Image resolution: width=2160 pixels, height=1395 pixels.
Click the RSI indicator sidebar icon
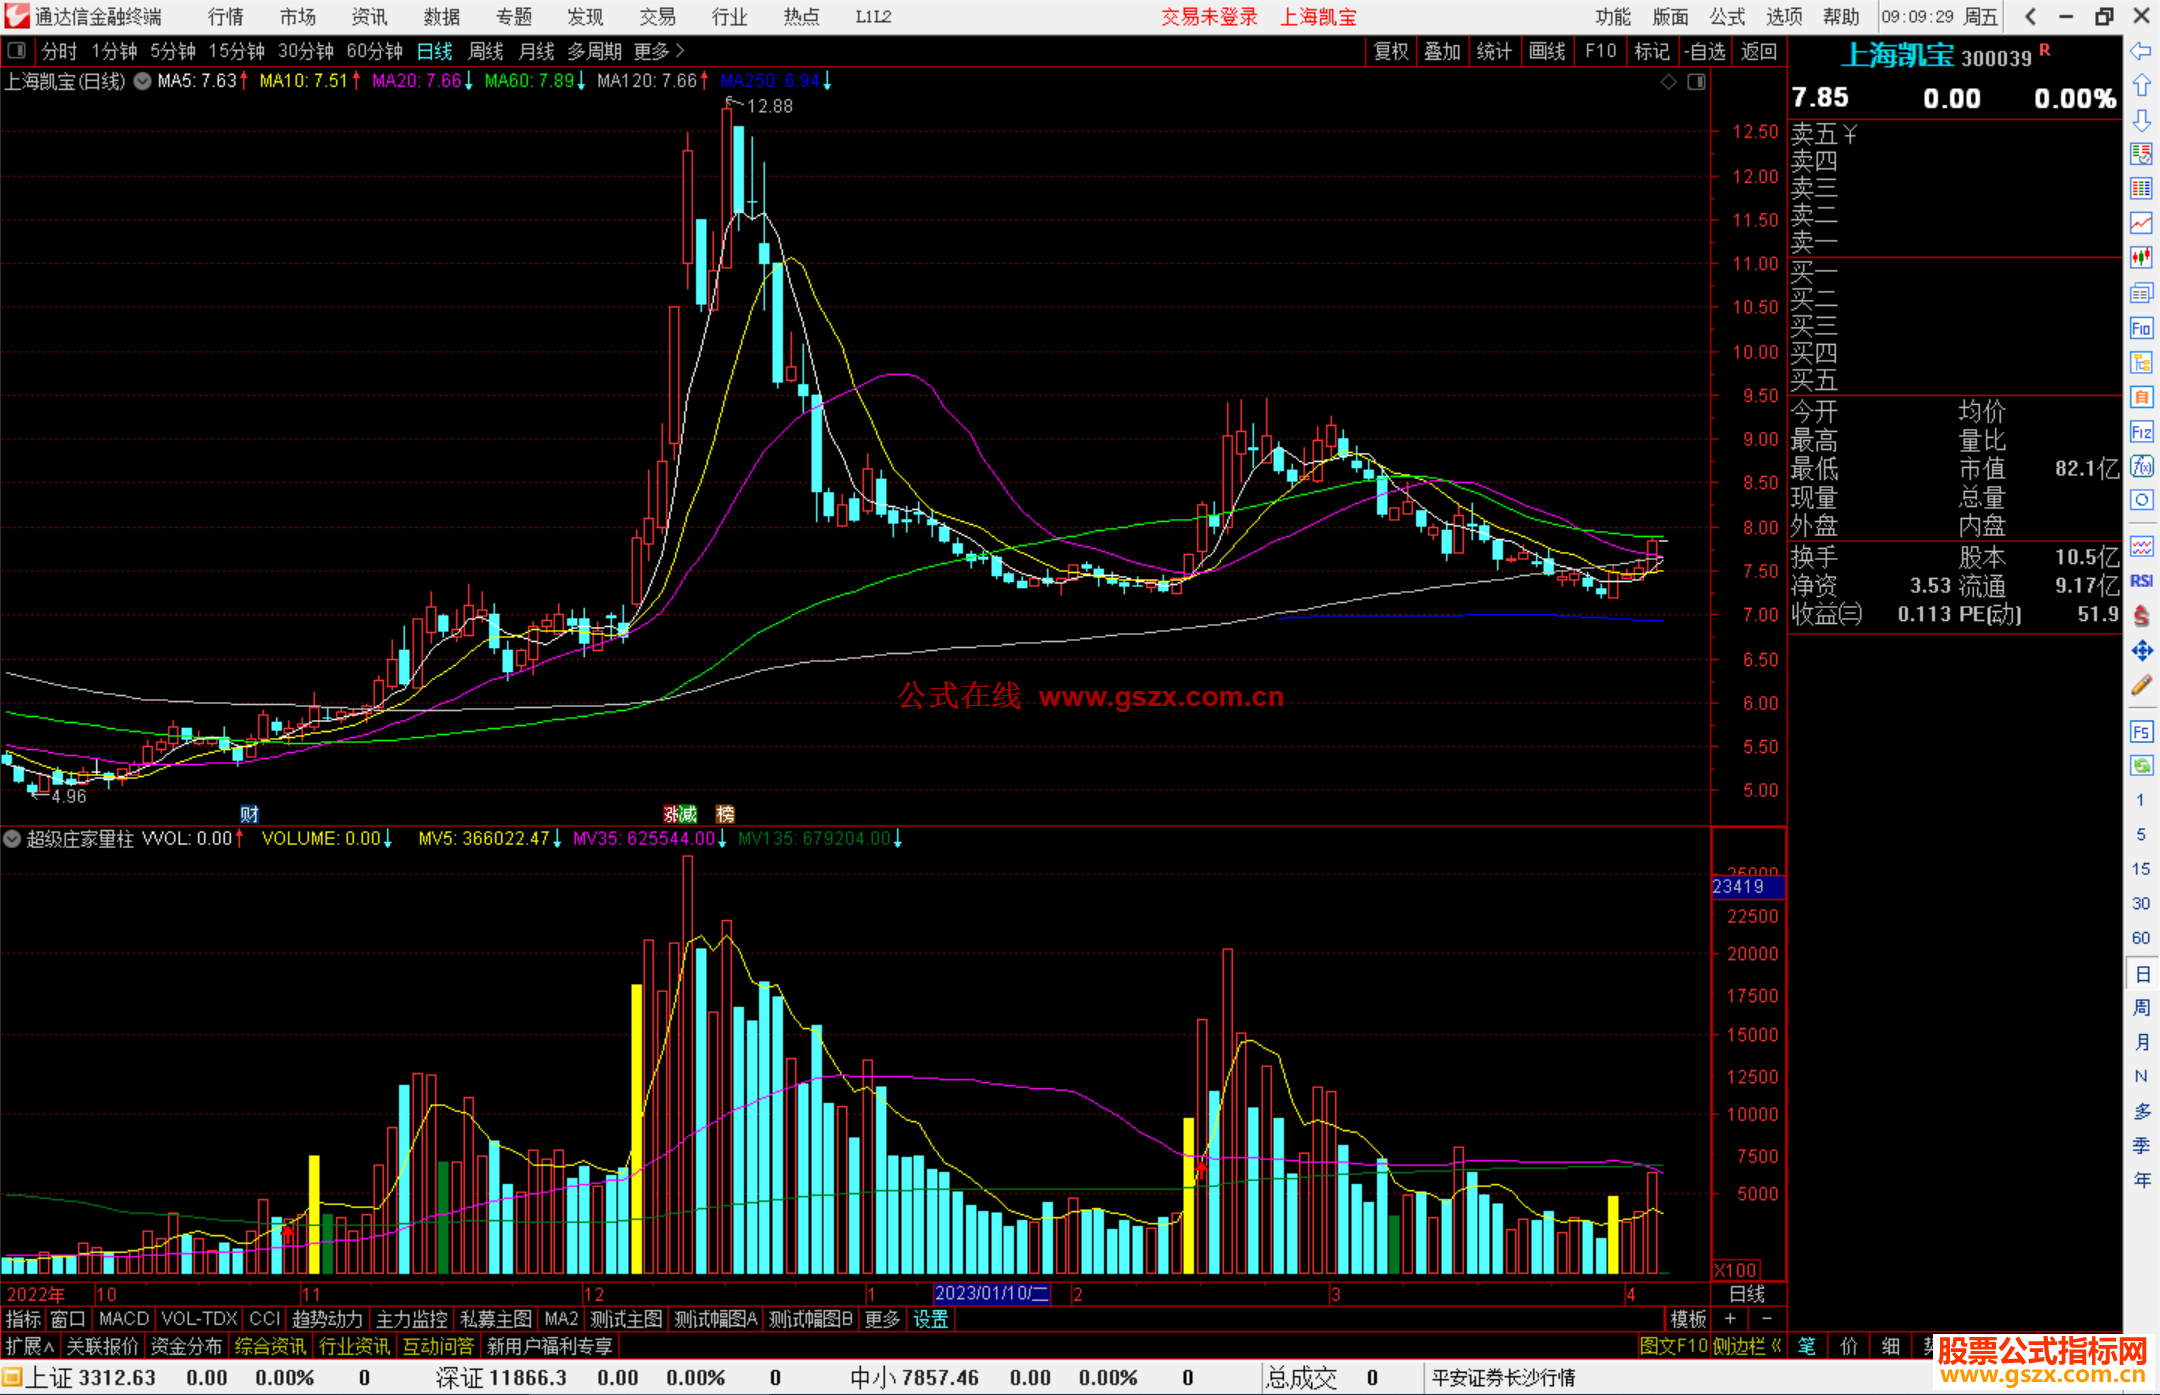tap(2141, 581)
